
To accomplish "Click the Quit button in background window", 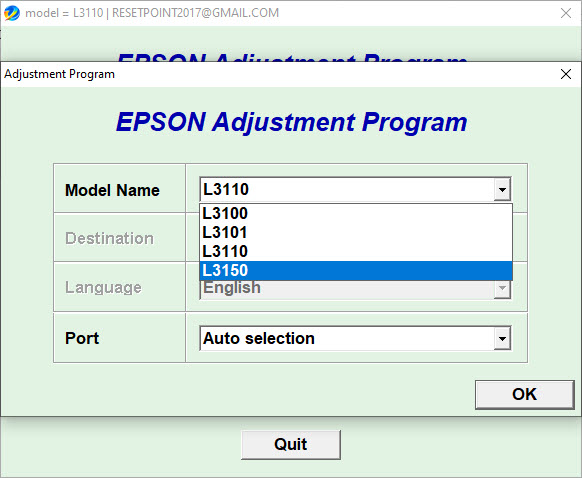I will coord(291,445).
